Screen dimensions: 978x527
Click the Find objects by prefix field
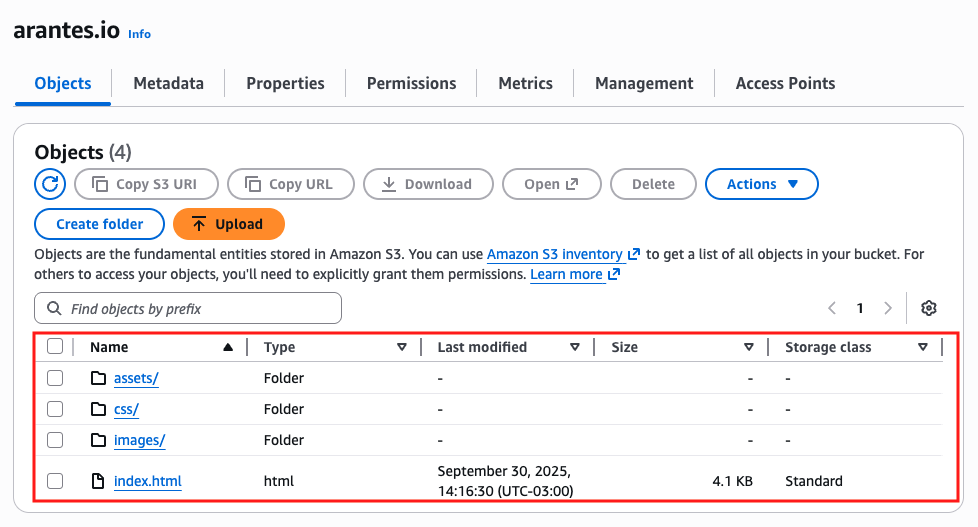[188, 308]
